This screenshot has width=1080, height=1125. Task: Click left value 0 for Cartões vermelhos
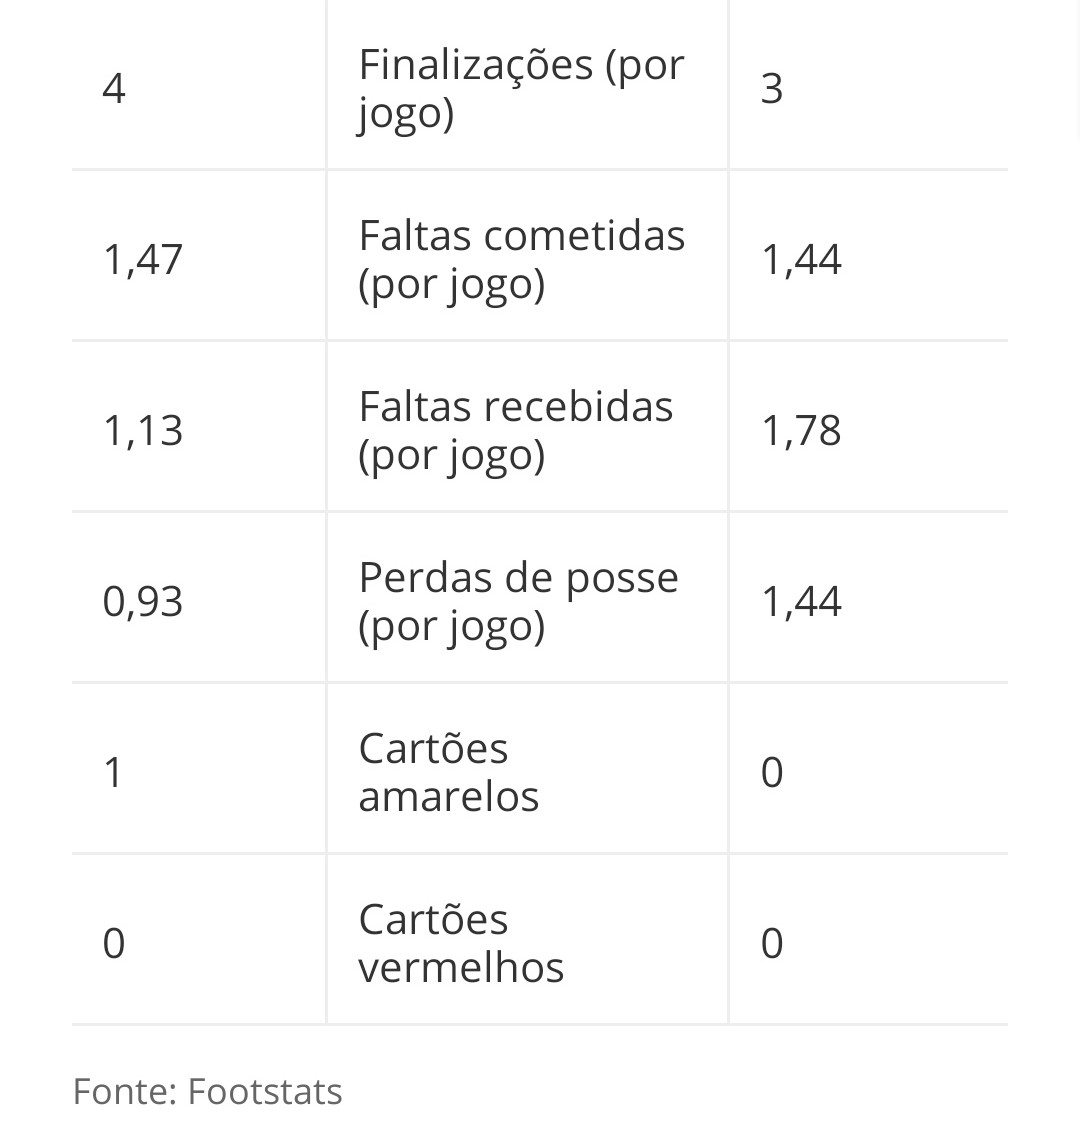[x=114, y=943]
